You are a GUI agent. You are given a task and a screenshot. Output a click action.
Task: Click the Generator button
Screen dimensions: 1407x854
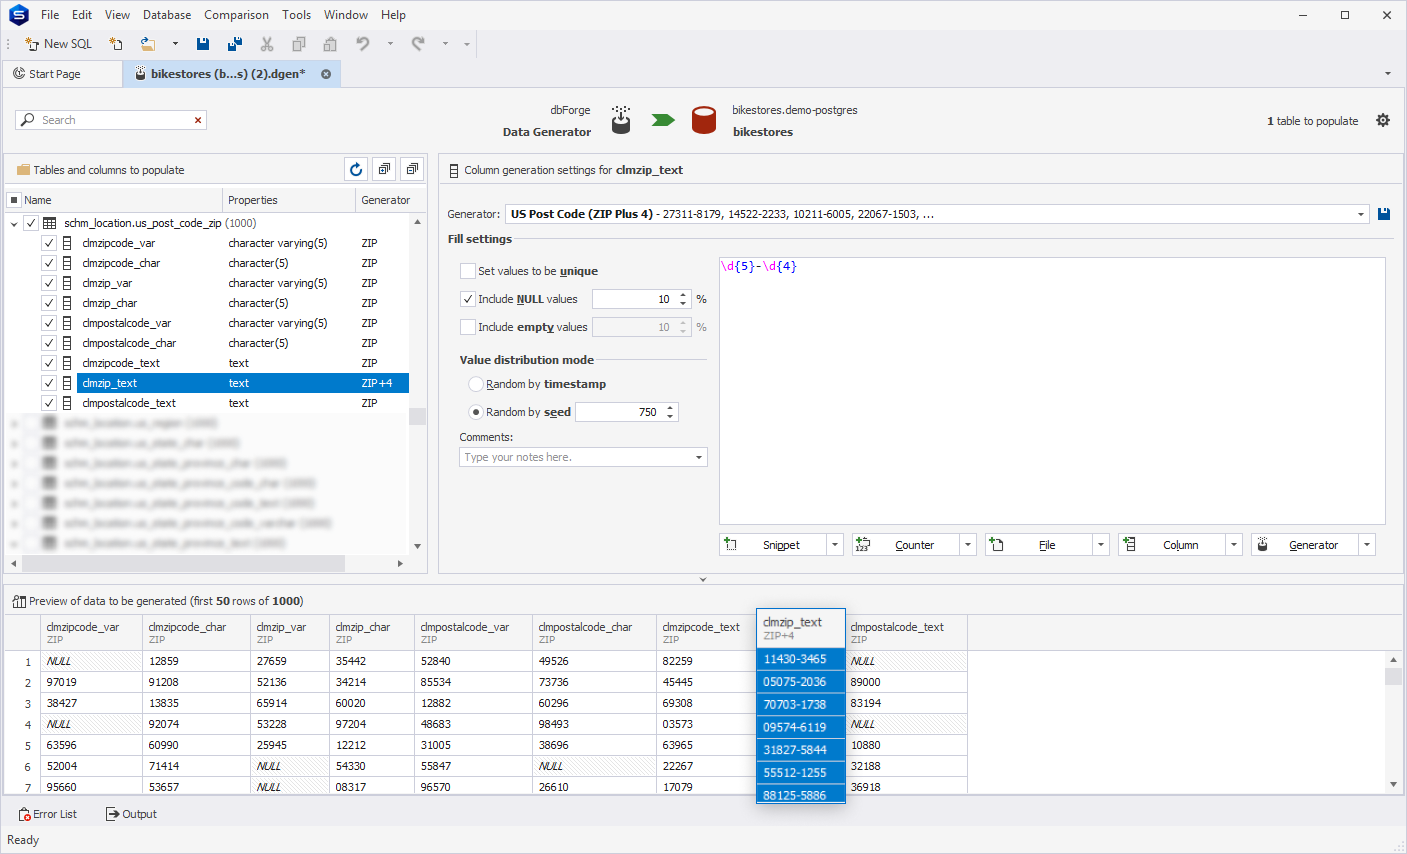click(x=1305, y=545)
